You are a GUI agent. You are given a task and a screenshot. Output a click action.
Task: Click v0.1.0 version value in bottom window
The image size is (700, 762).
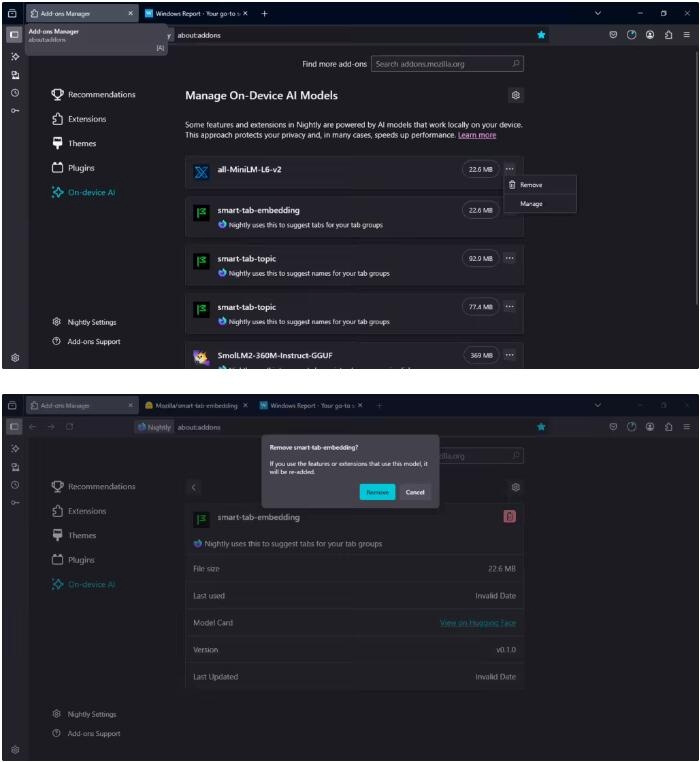pyautogui.click(x=506, y=650)
